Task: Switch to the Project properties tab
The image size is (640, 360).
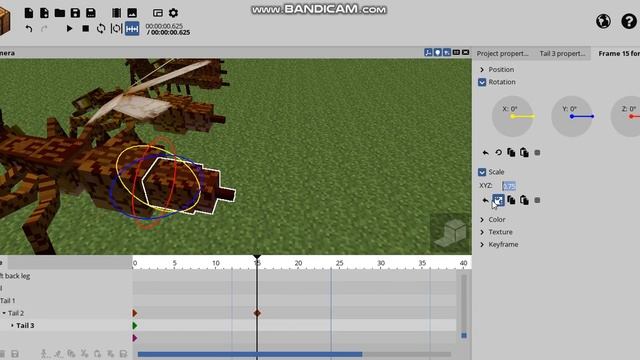Action: pyautogui.click(x=502, y=53)
